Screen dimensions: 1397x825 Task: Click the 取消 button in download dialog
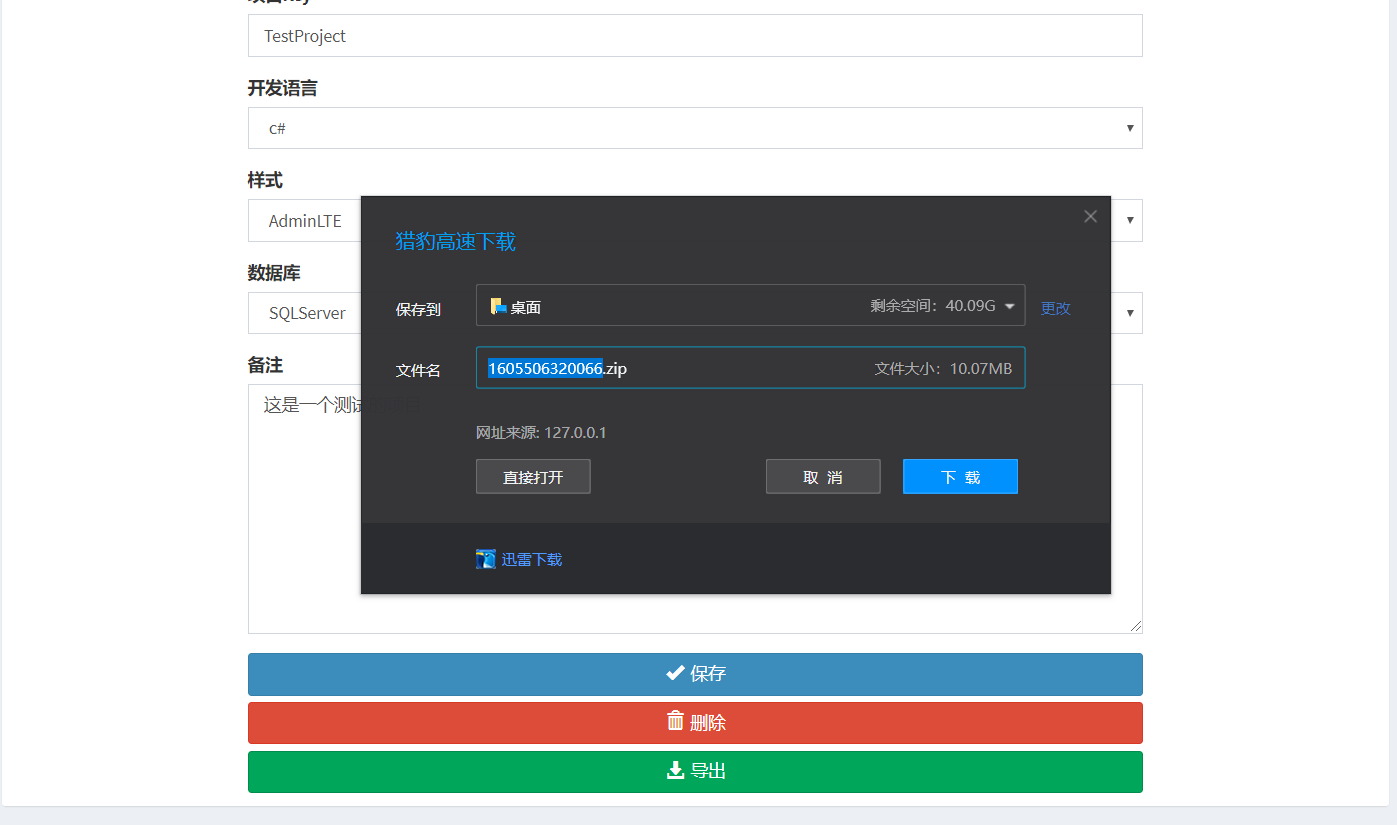coord(823,477)
